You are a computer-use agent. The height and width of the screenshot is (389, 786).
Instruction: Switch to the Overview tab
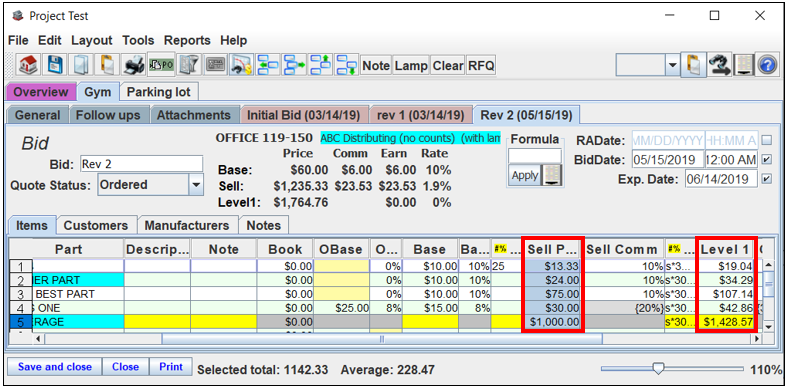click(41, 92)
